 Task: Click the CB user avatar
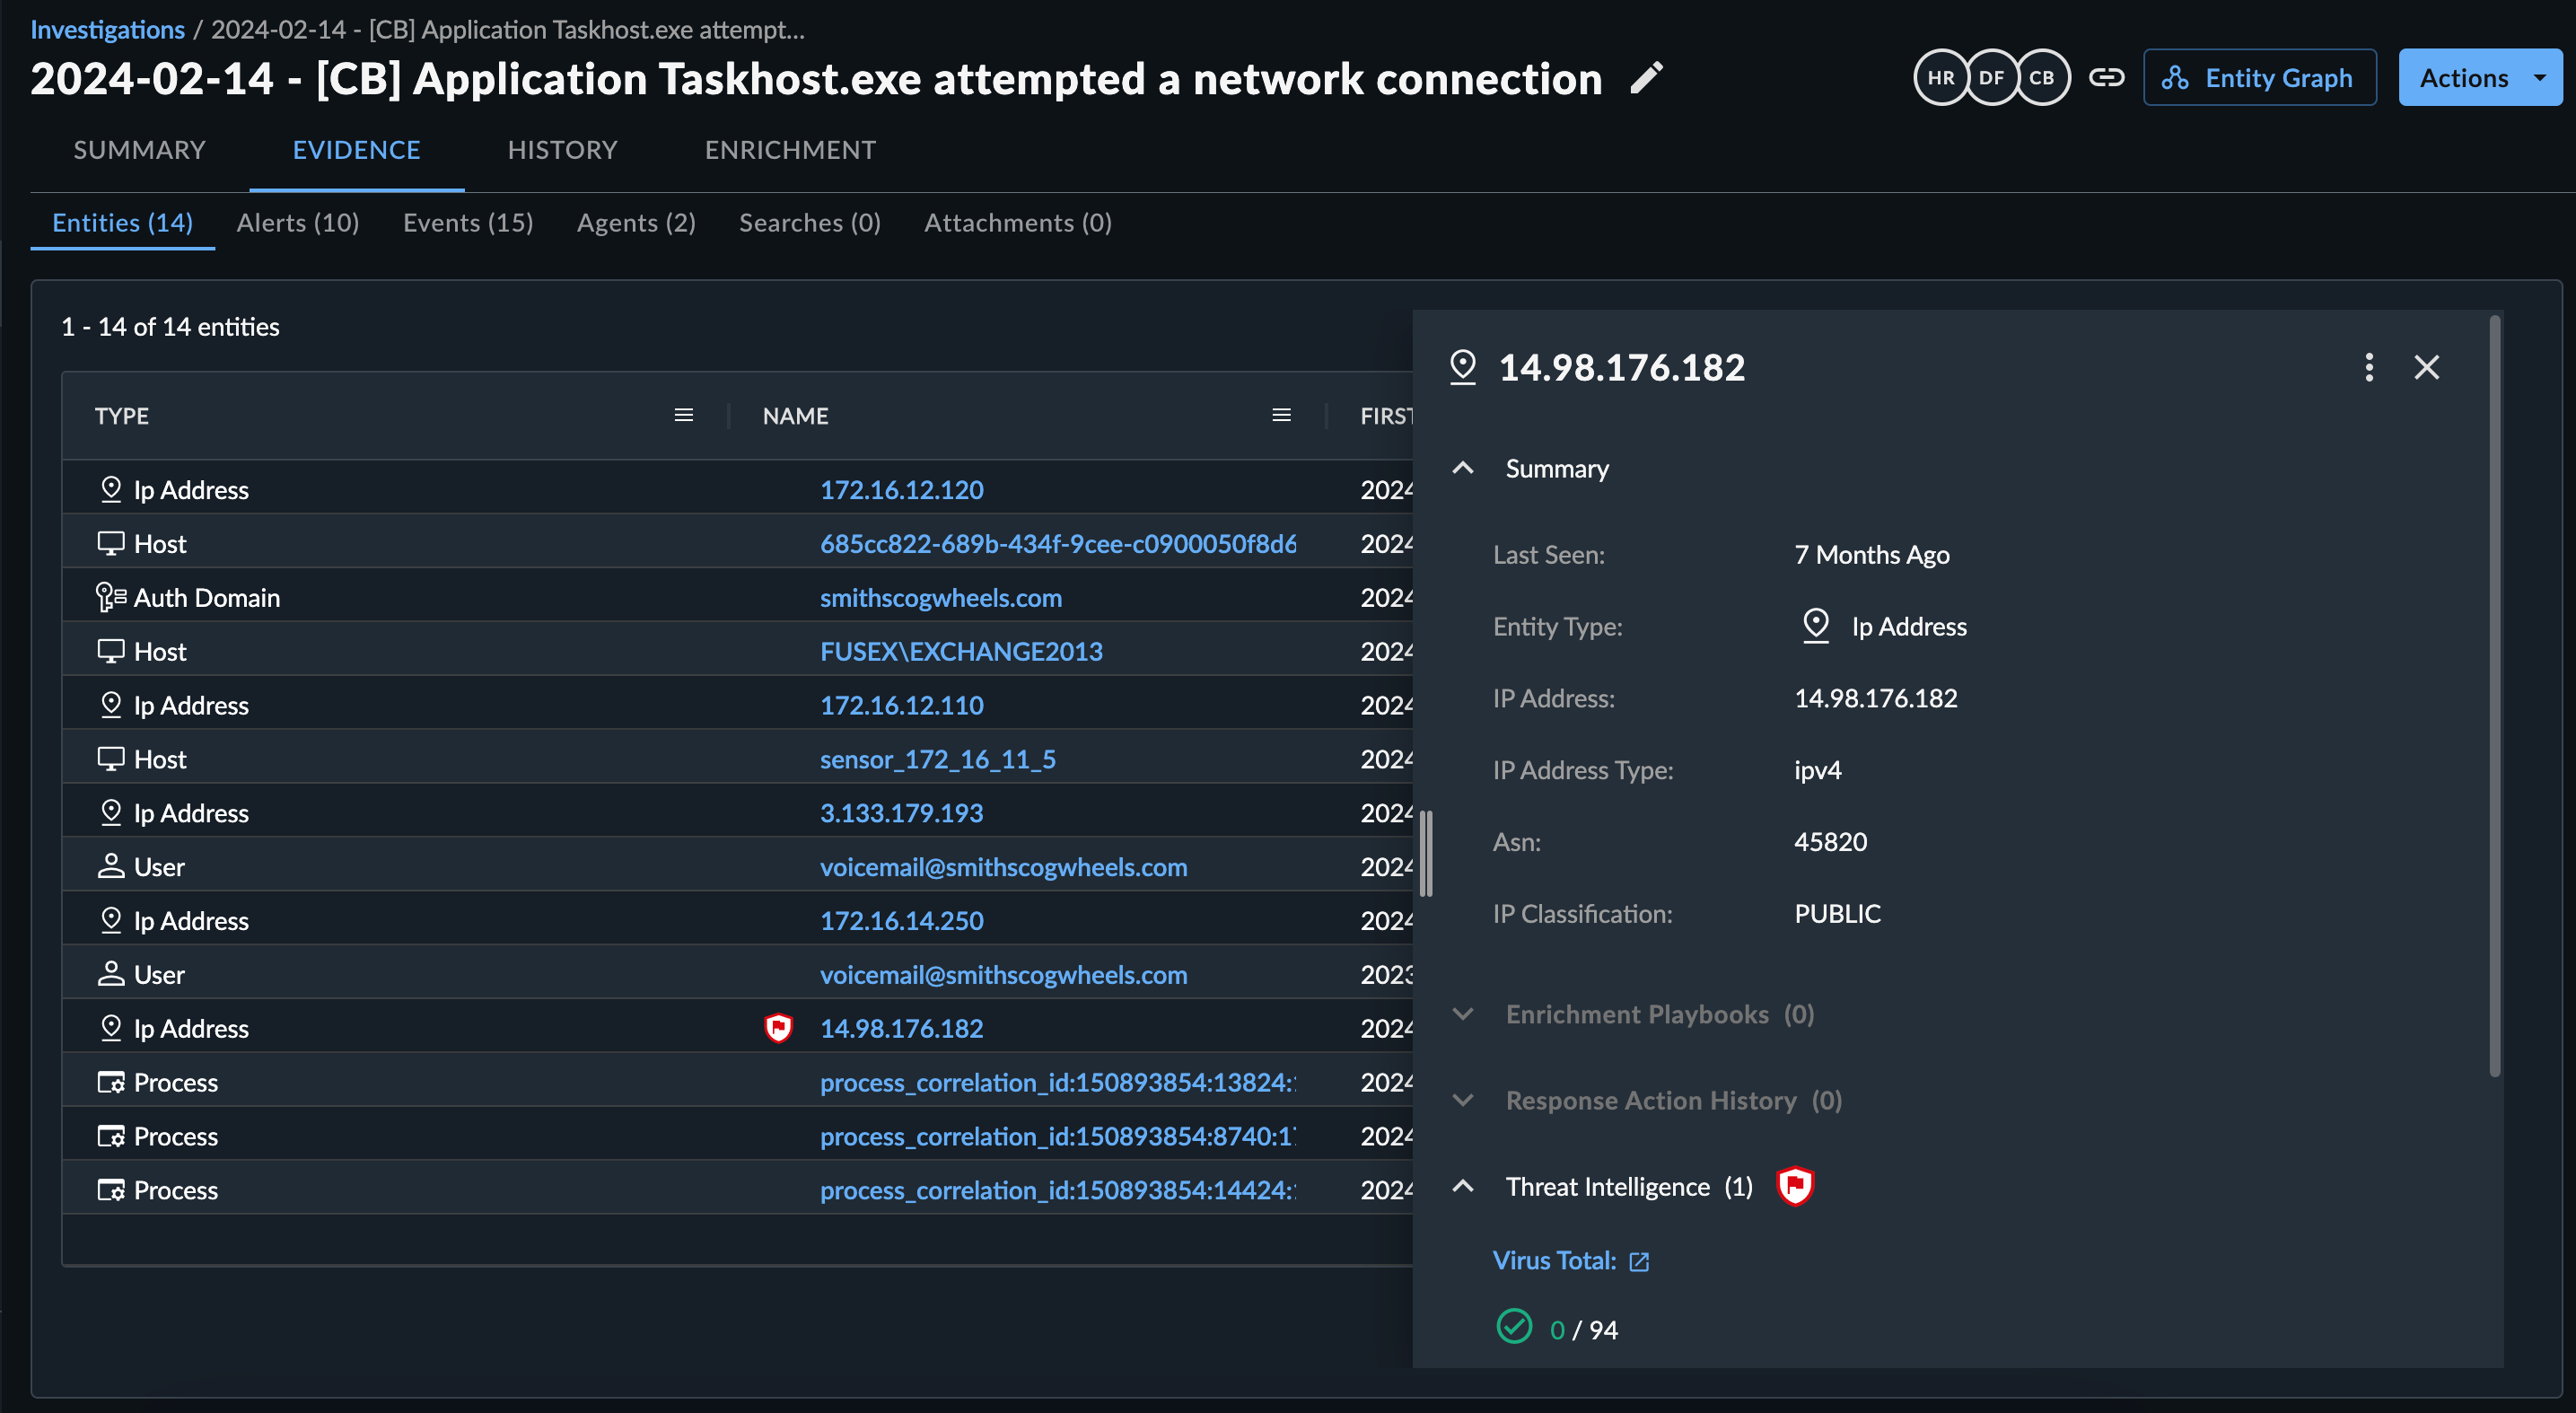coord(2042,78)
